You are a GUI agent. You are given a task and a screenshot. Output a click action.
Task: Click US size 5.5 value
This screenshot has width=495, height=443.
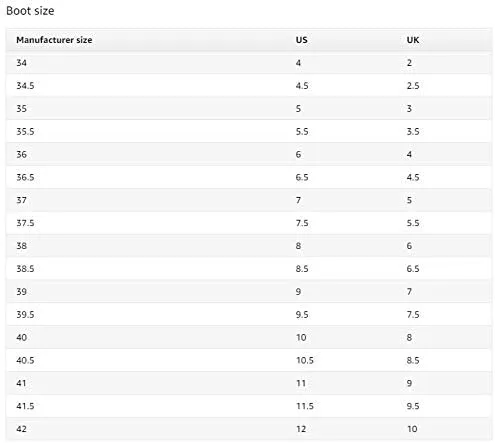(x=302, y=131)
